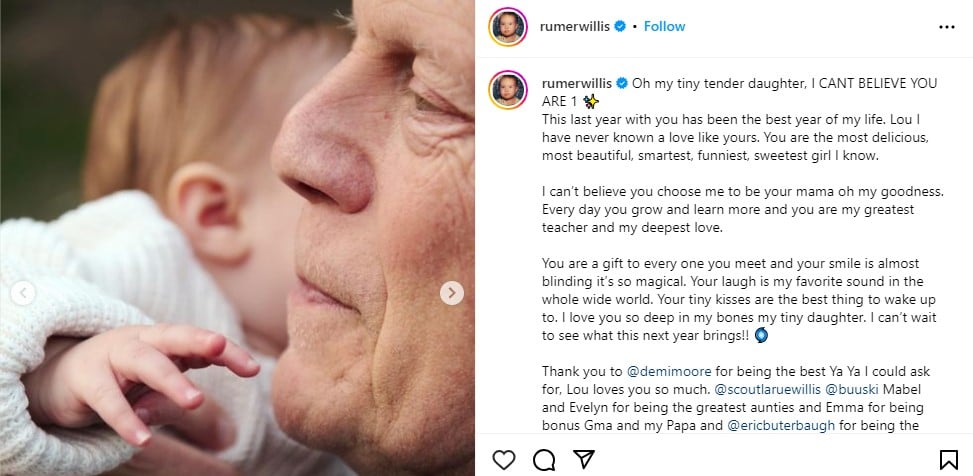The width and height of the screenshot is (973, 476).
Task: Follow the rumerwillis account
Action: (x=664, y=26)
